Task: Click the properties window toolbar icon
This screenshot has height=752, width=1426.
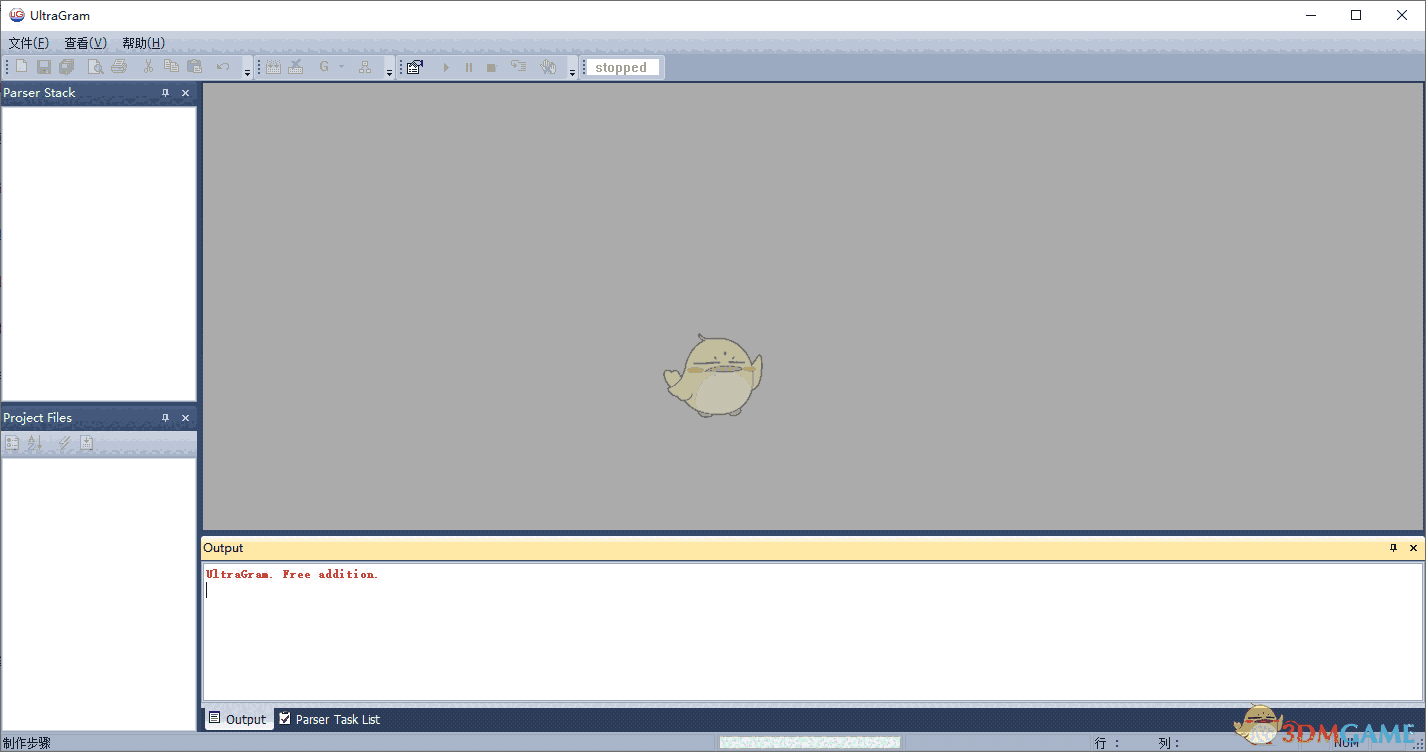Action: (415, 67)
